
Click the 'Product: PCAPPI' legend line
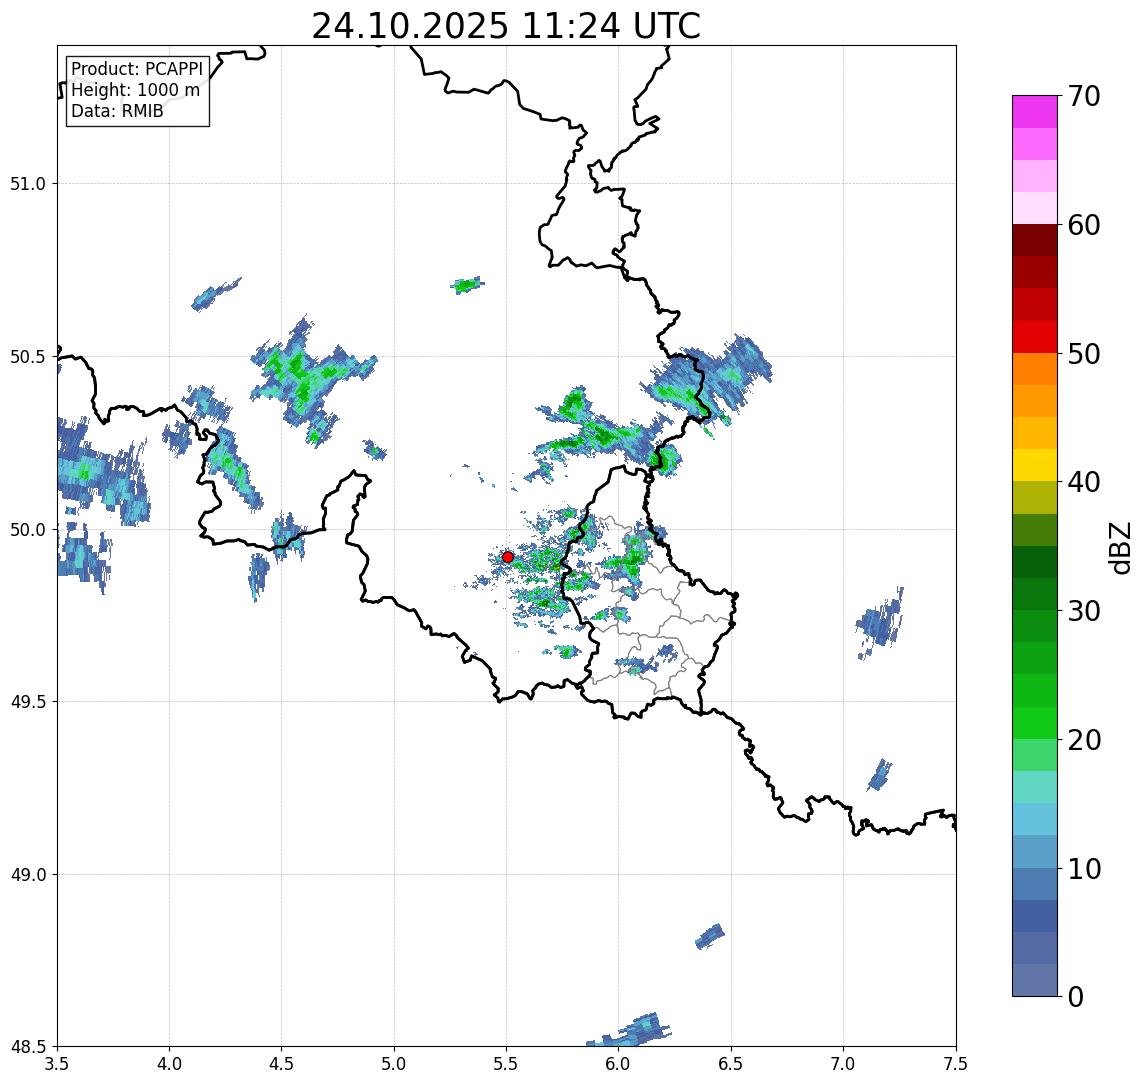click(x=137, y=69)
